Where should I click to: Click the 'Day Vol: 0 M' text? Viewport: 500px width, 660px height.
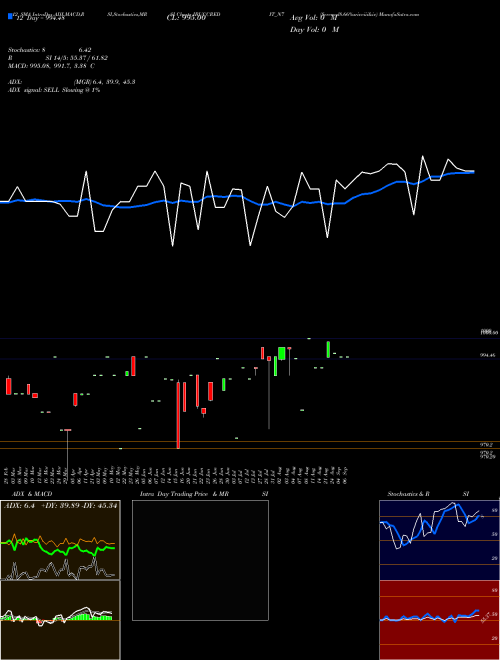point(314,29)
